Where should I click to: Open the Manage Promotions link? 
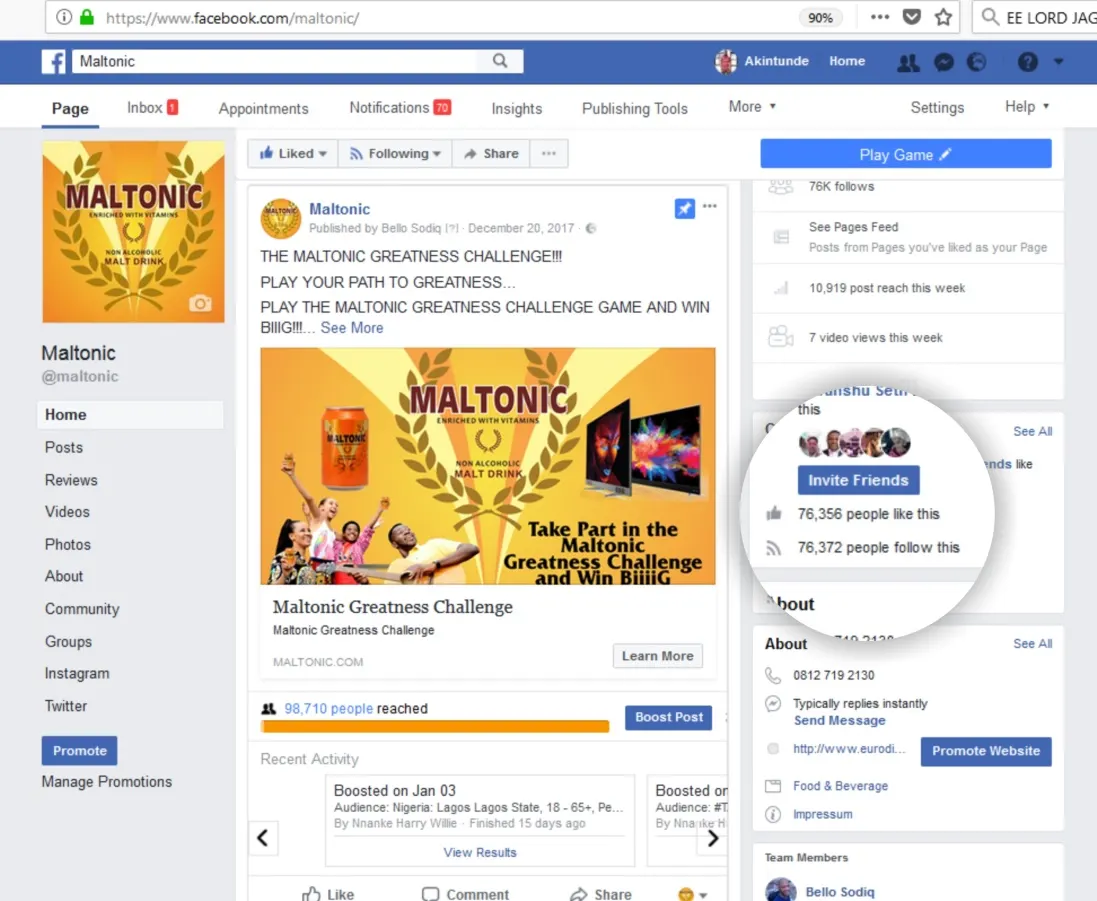pos(106,781)
